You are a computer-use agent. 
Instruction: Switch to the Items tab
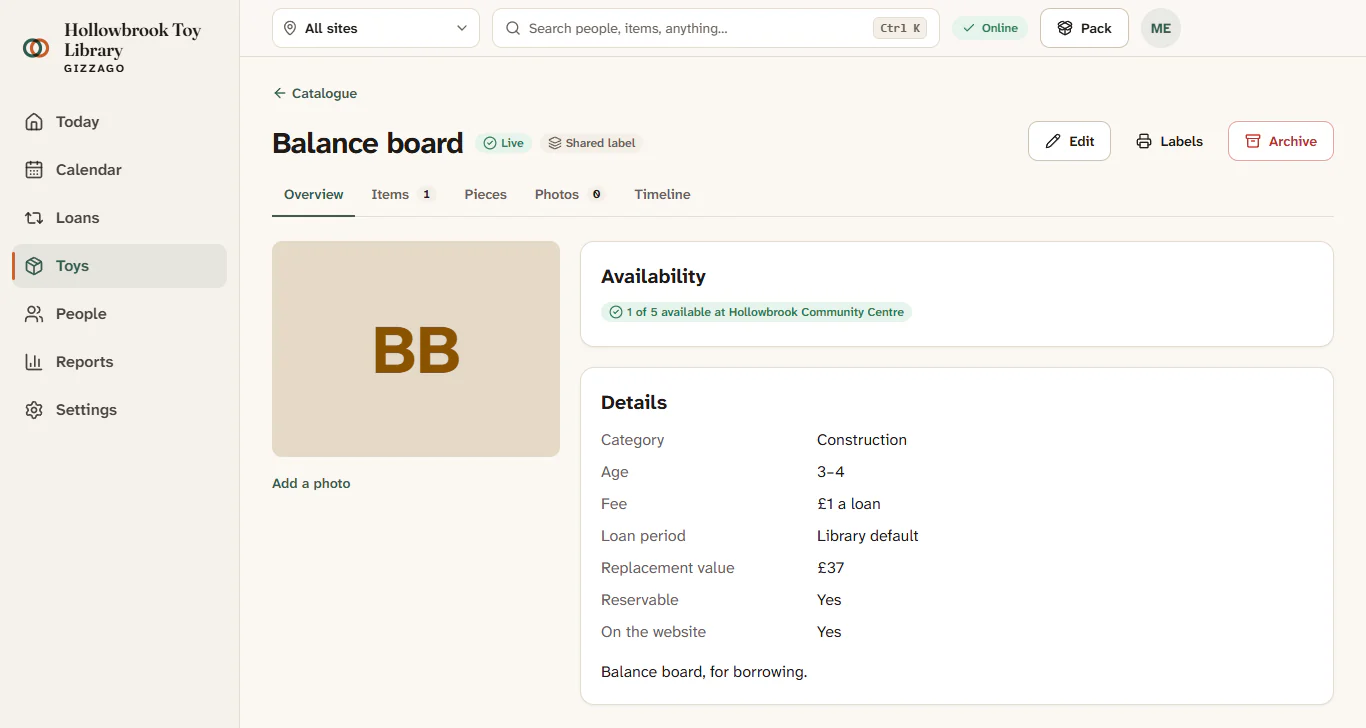coord(403,195)
